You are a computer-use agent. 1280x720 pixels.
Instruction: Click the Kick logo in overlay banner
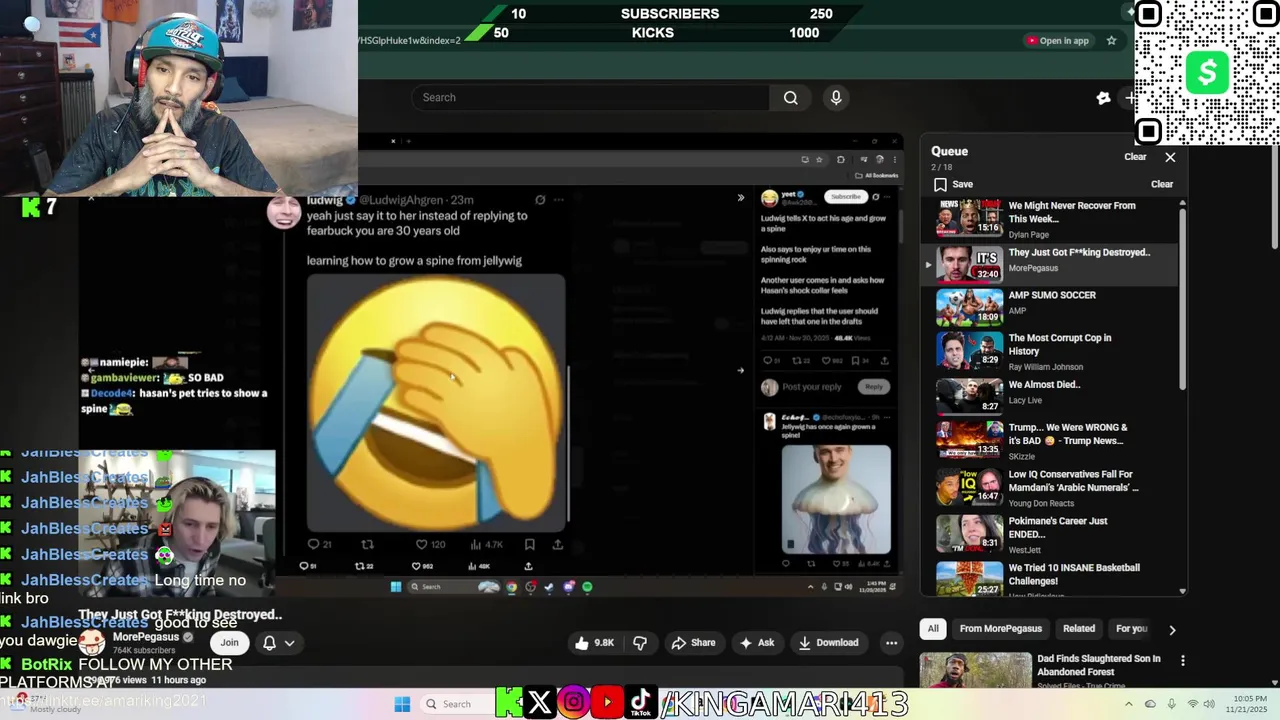[509, 703]
